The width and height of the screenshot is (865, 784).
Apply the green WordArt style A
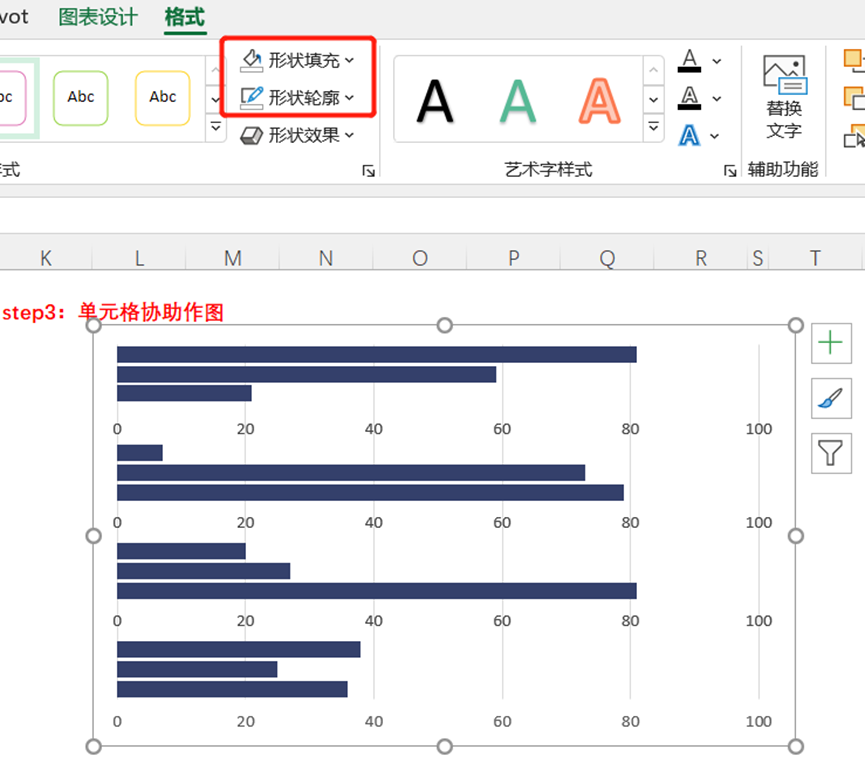(x=517, y=101)
